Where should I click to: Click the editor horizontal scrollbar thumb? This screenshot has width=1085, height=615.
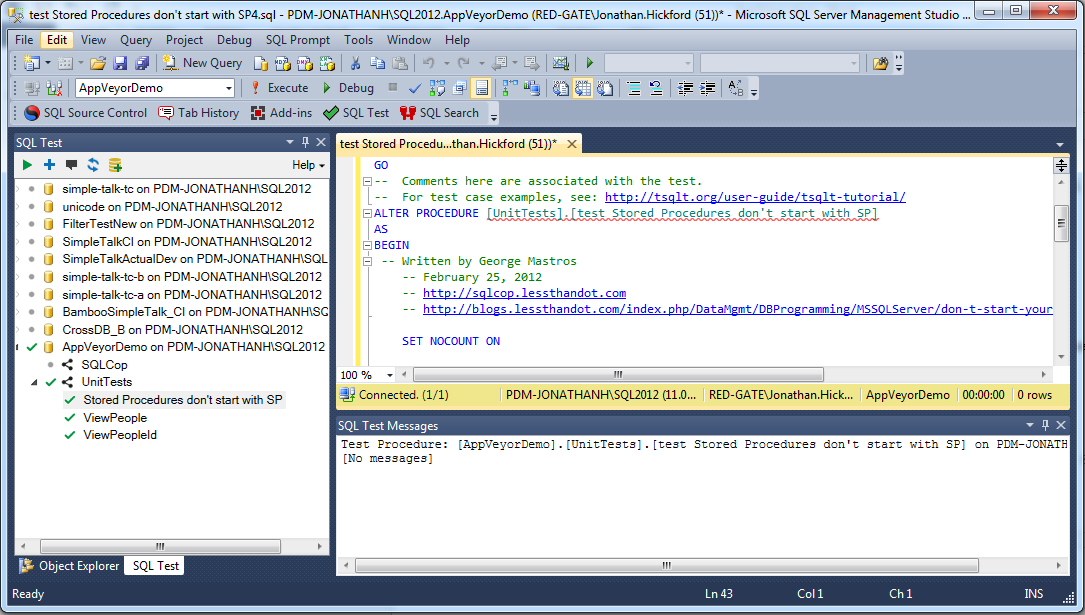pyautogui.click(x=618, y=375)
